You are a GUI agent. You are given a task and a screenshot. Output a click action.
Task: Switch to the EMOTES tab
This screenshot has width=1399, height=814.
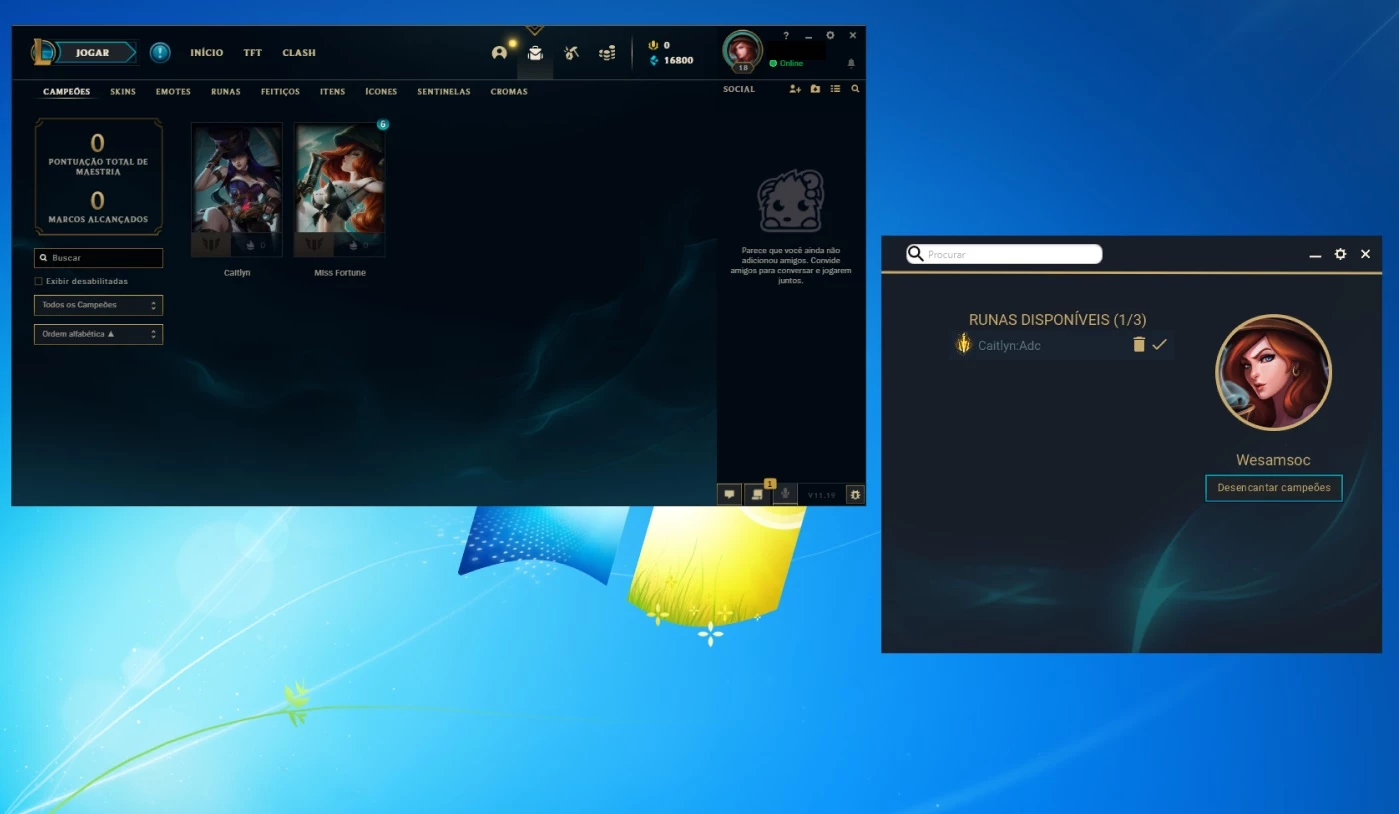173,91
